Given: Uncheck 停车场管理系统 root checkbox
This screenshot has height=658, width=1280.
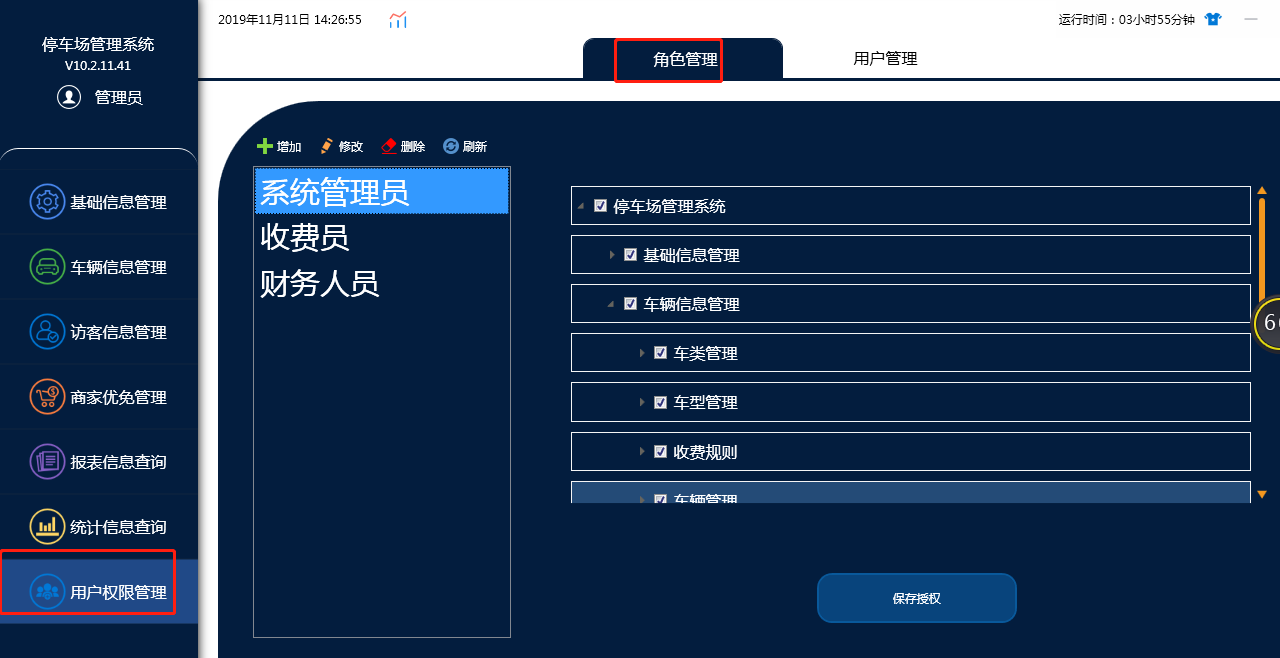Looking at the screenshot, I should click(x=600, y=205).
